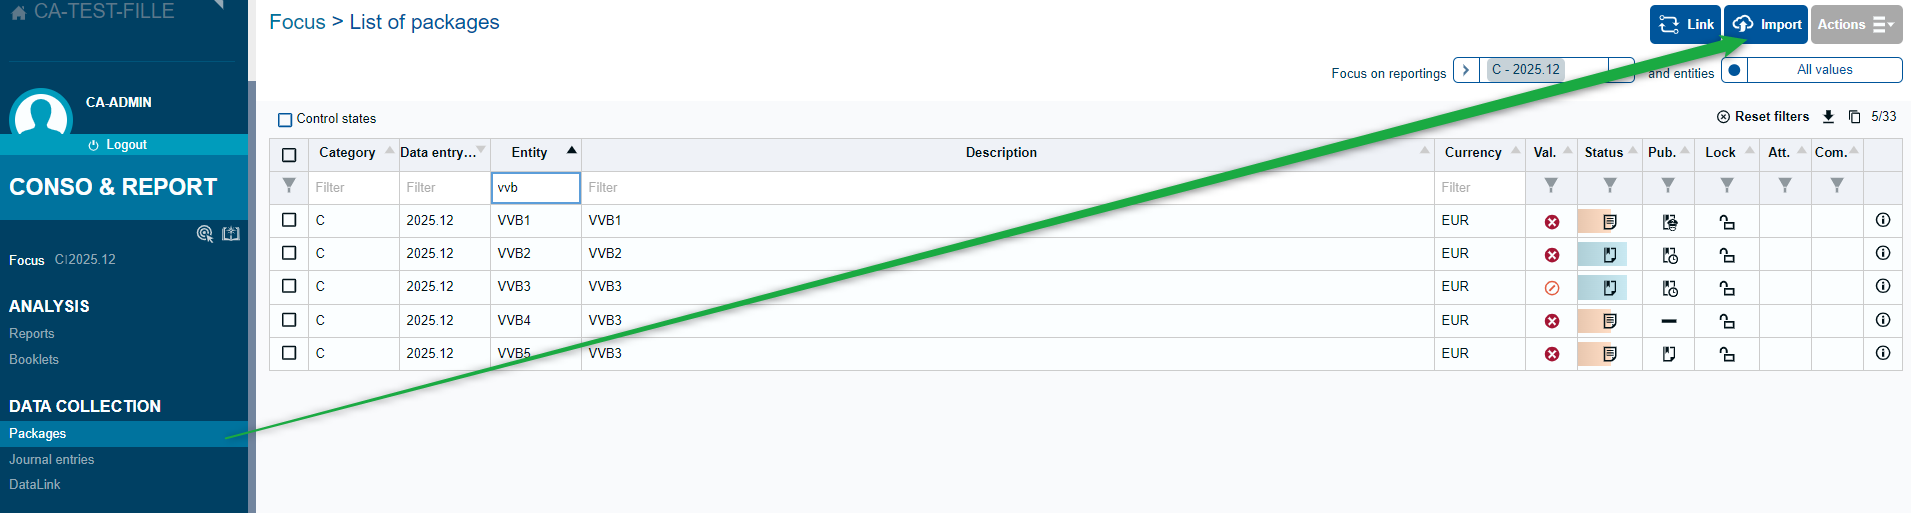
Task: Toggle the select-all checkbox in table header
Action: click(x=289, y=155)
